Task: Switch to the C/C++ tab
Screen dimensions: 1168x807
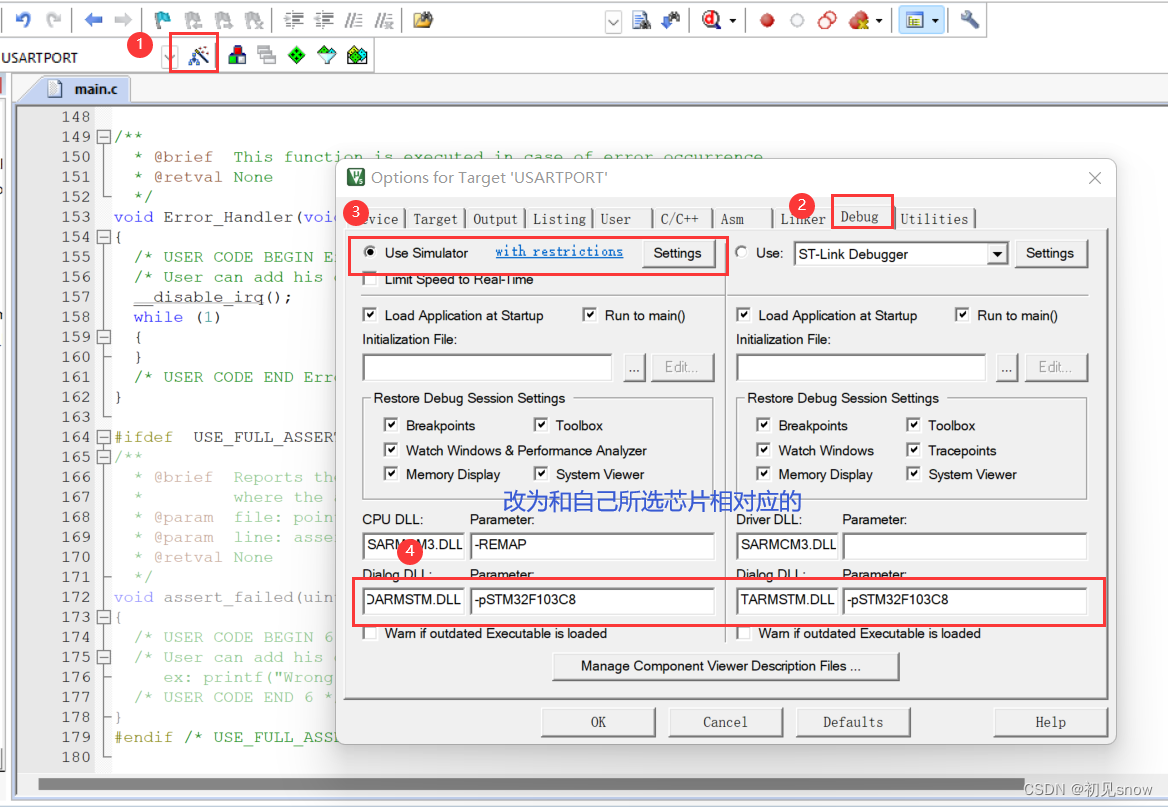Action: click(679, 219)
